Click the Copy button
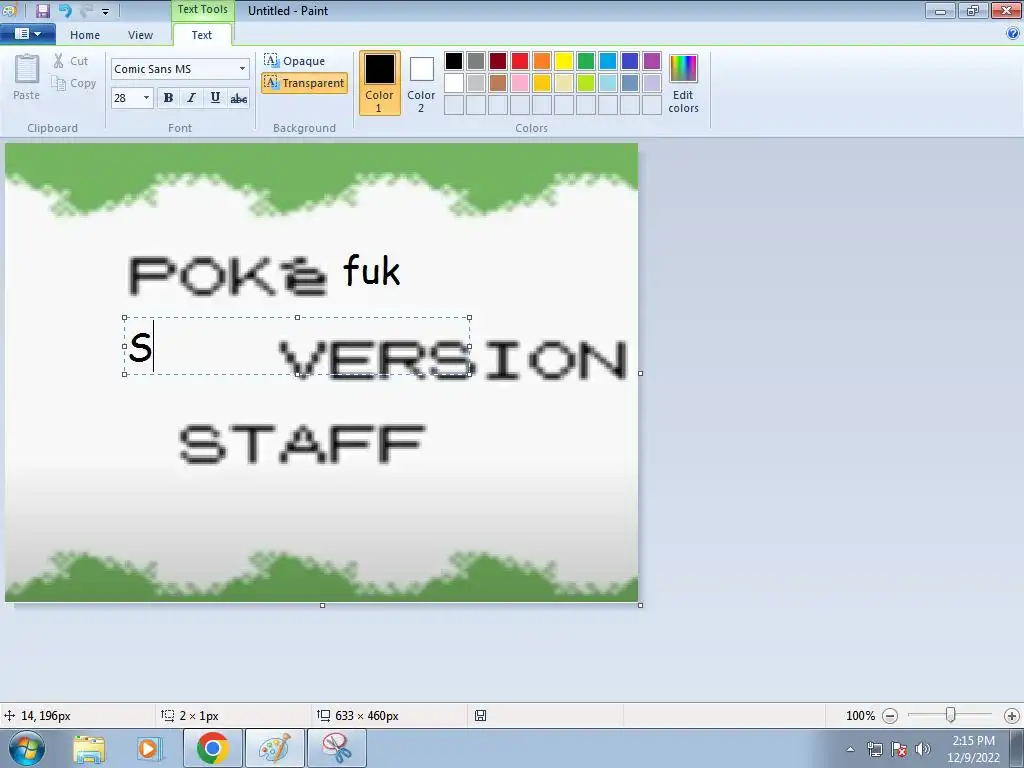This screenshot has height=768, width=1024. (x=74, y=84)
